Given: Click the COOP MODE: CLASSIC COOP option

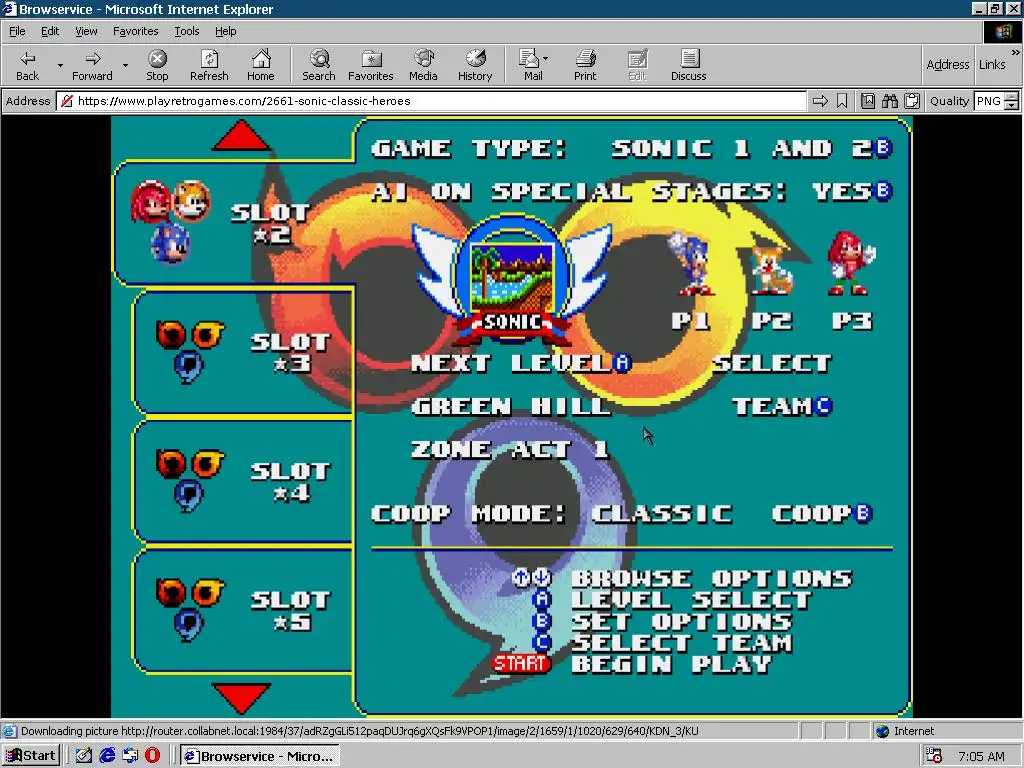Looking at the screenshot, I should pyautogui.click(x=622, y=513).
